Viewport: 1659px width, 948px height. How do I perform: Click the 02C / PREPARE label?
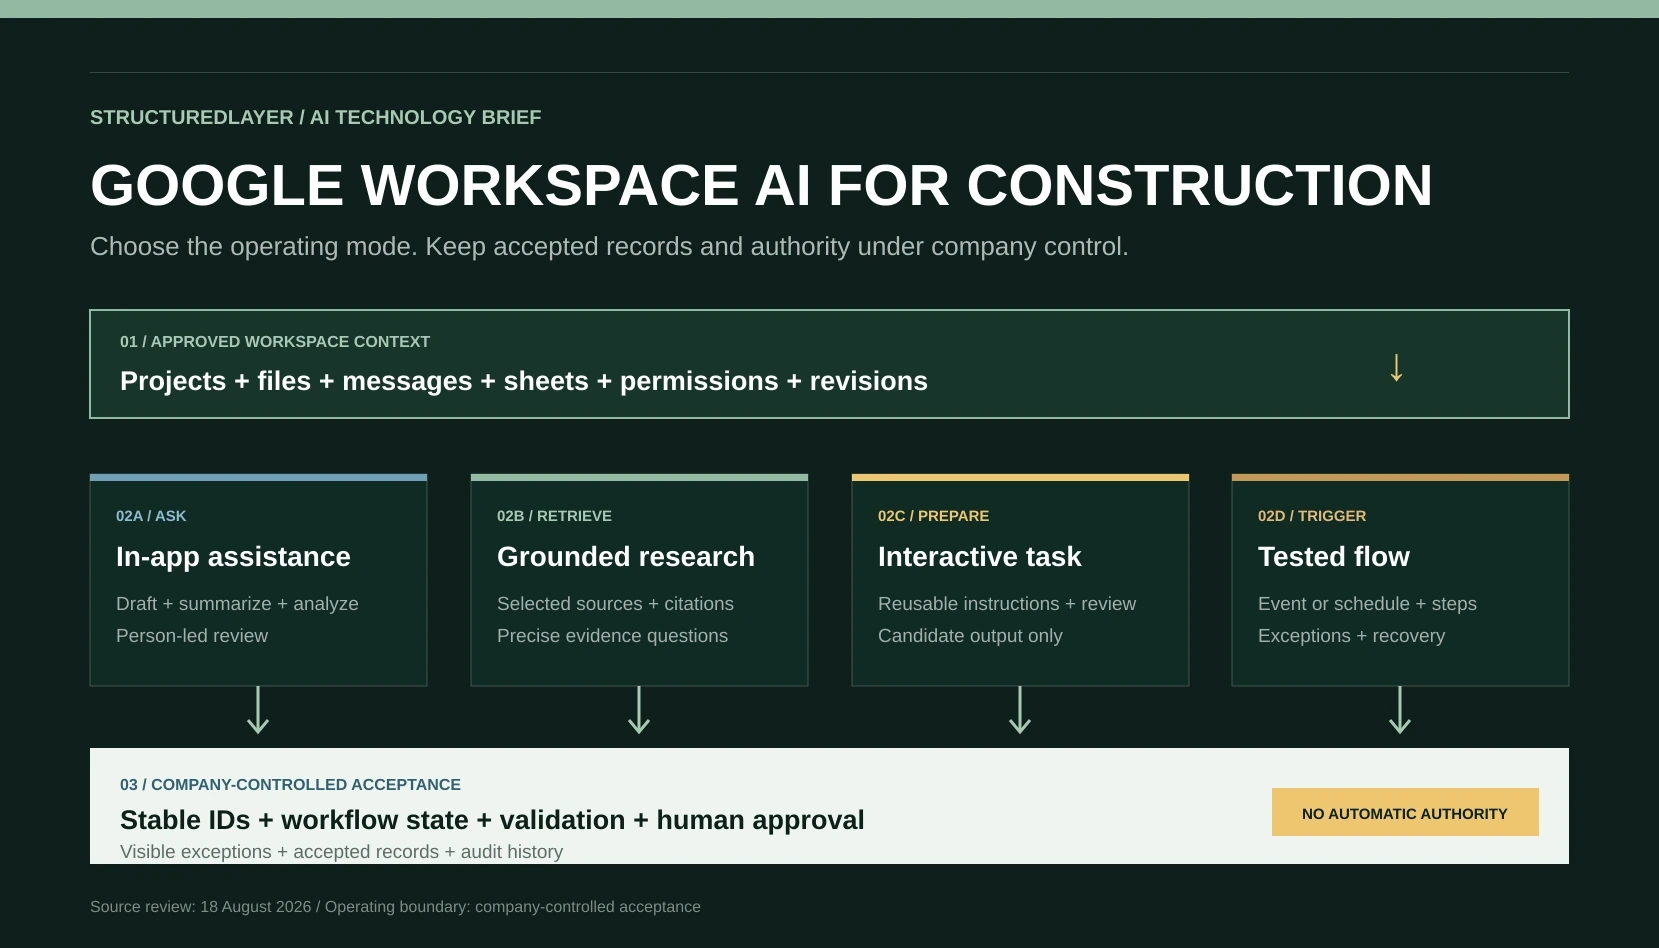[933, 516]
